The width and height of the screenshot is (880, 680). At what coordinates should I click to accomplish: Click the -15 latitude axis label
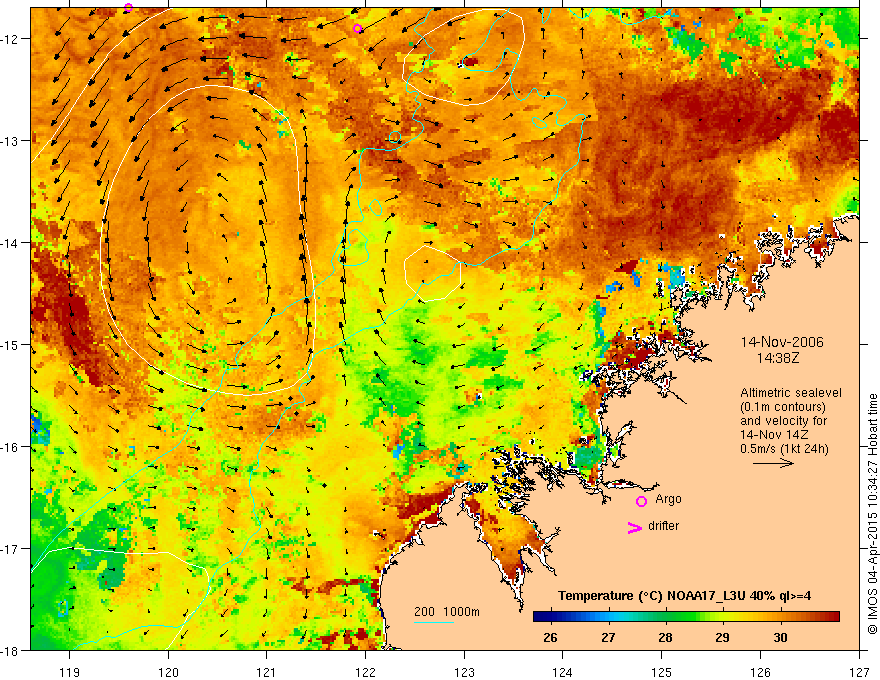click(10, 345)
